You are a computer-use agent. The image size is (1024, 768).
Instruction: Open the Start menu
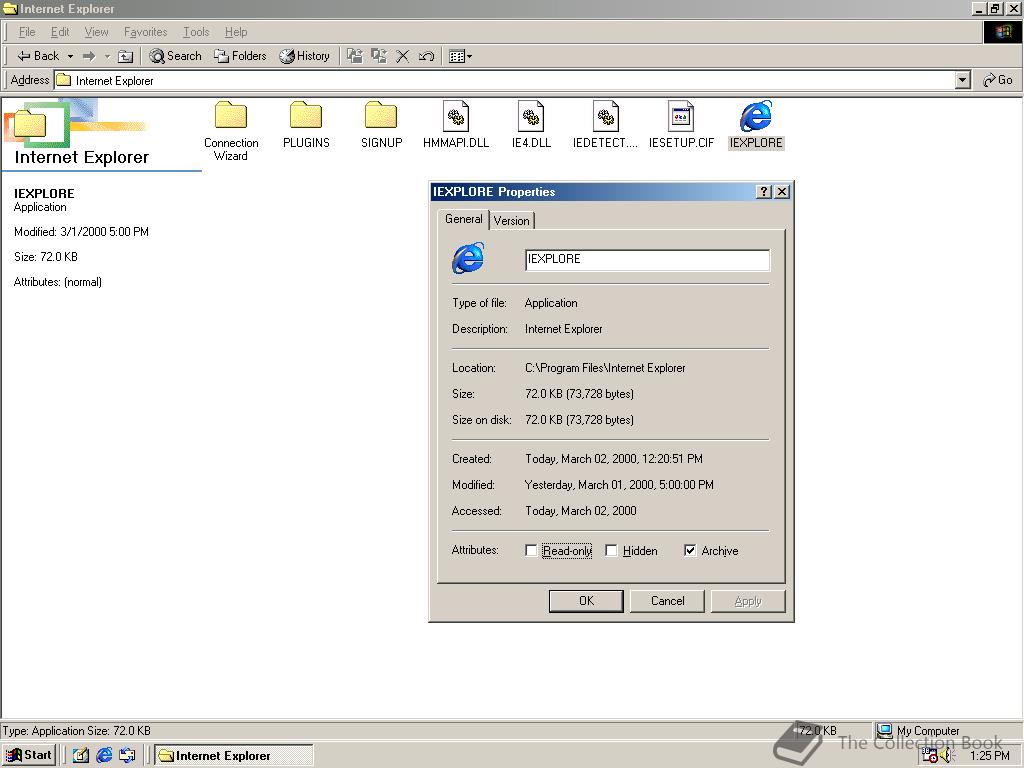pyautogui.click(x=29, y=755)
